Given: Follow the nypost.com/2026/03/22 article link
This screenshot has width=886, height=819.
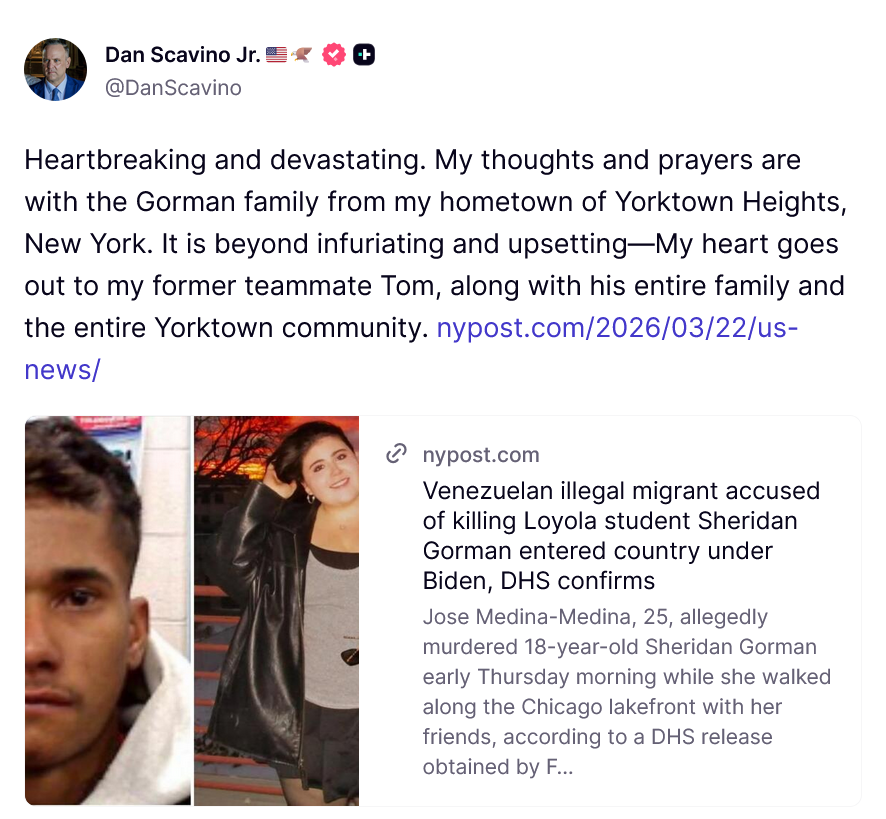Looking at the screenshot, I should (617, 328).
